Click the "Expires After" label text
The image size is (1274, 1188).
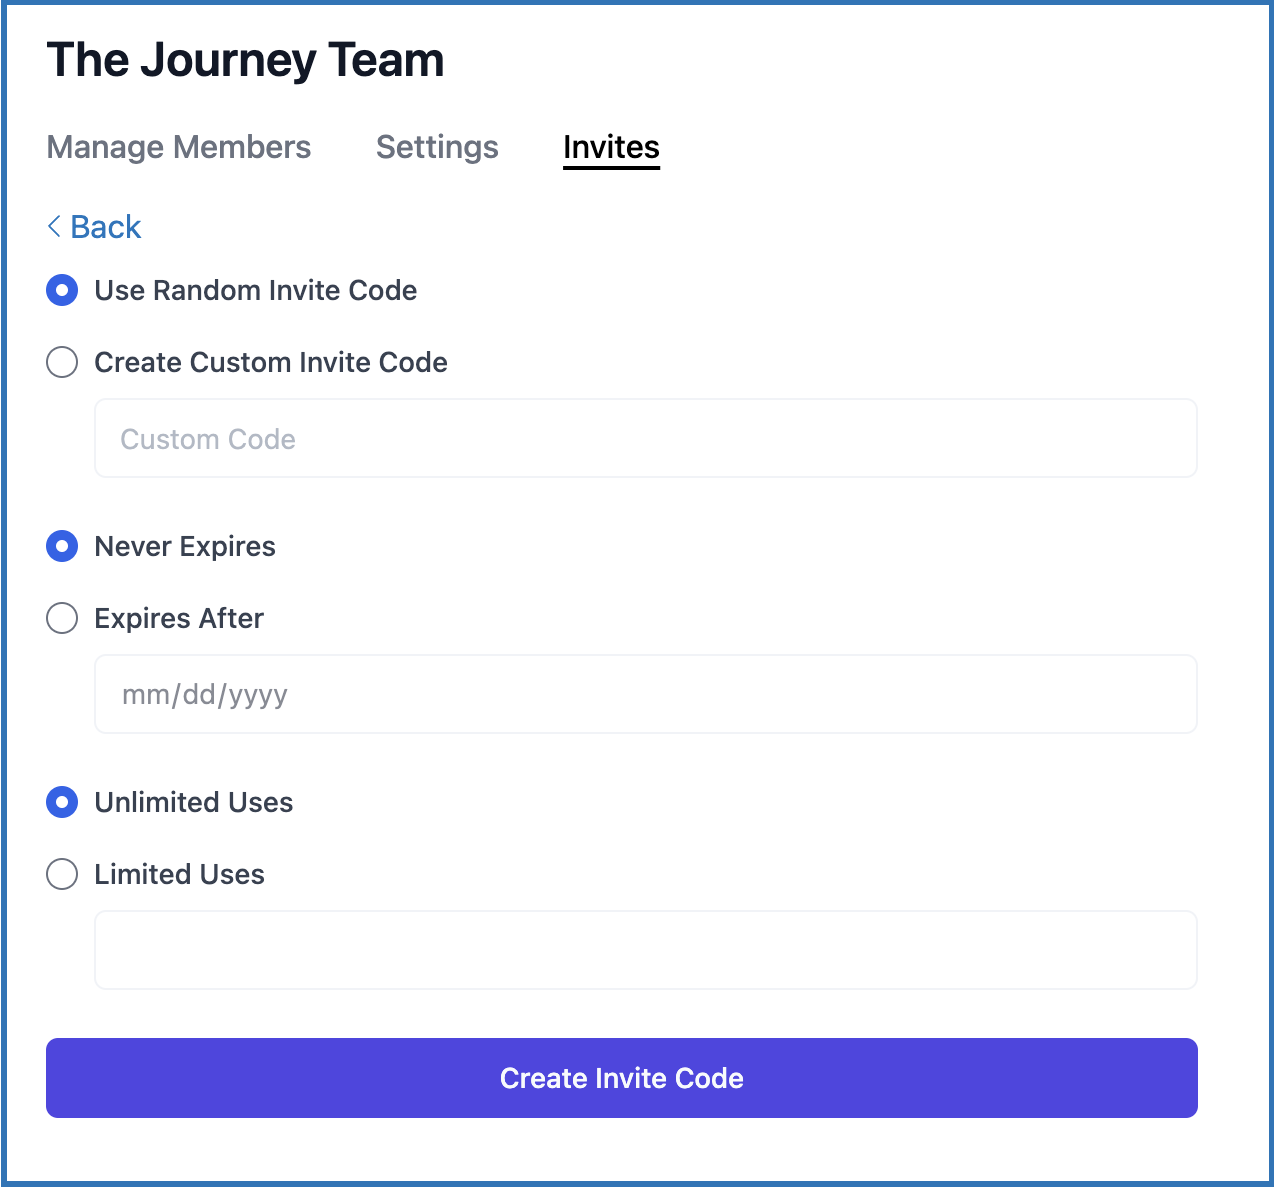tap(179, 618)
